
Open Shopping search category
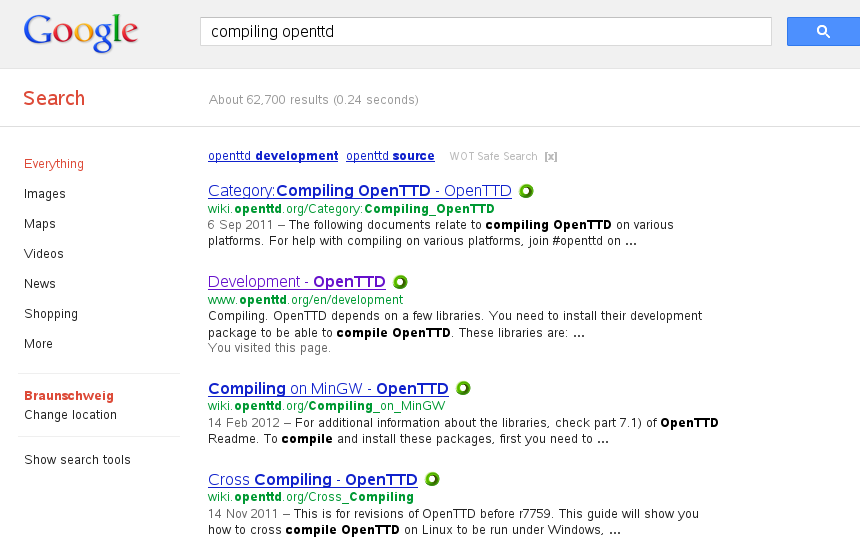50,314
